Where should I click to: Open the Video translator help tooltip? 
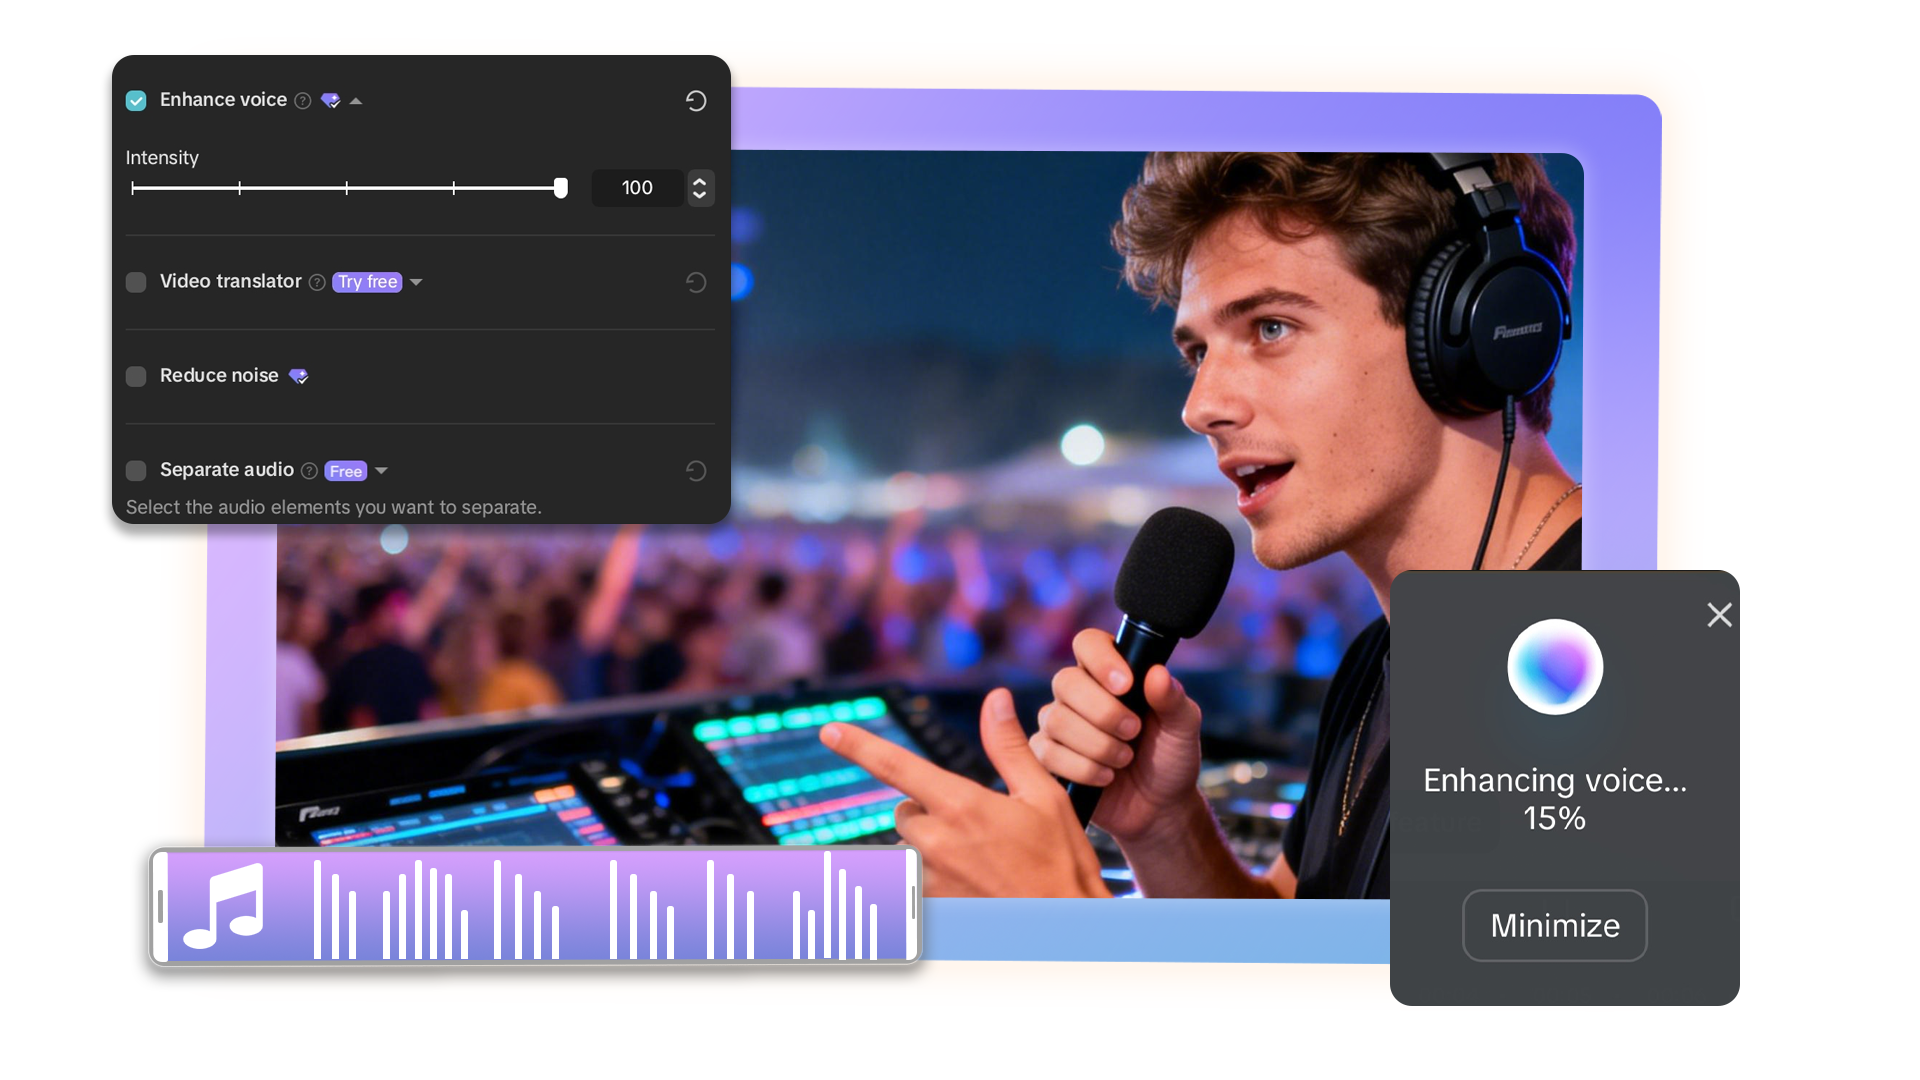317,282
